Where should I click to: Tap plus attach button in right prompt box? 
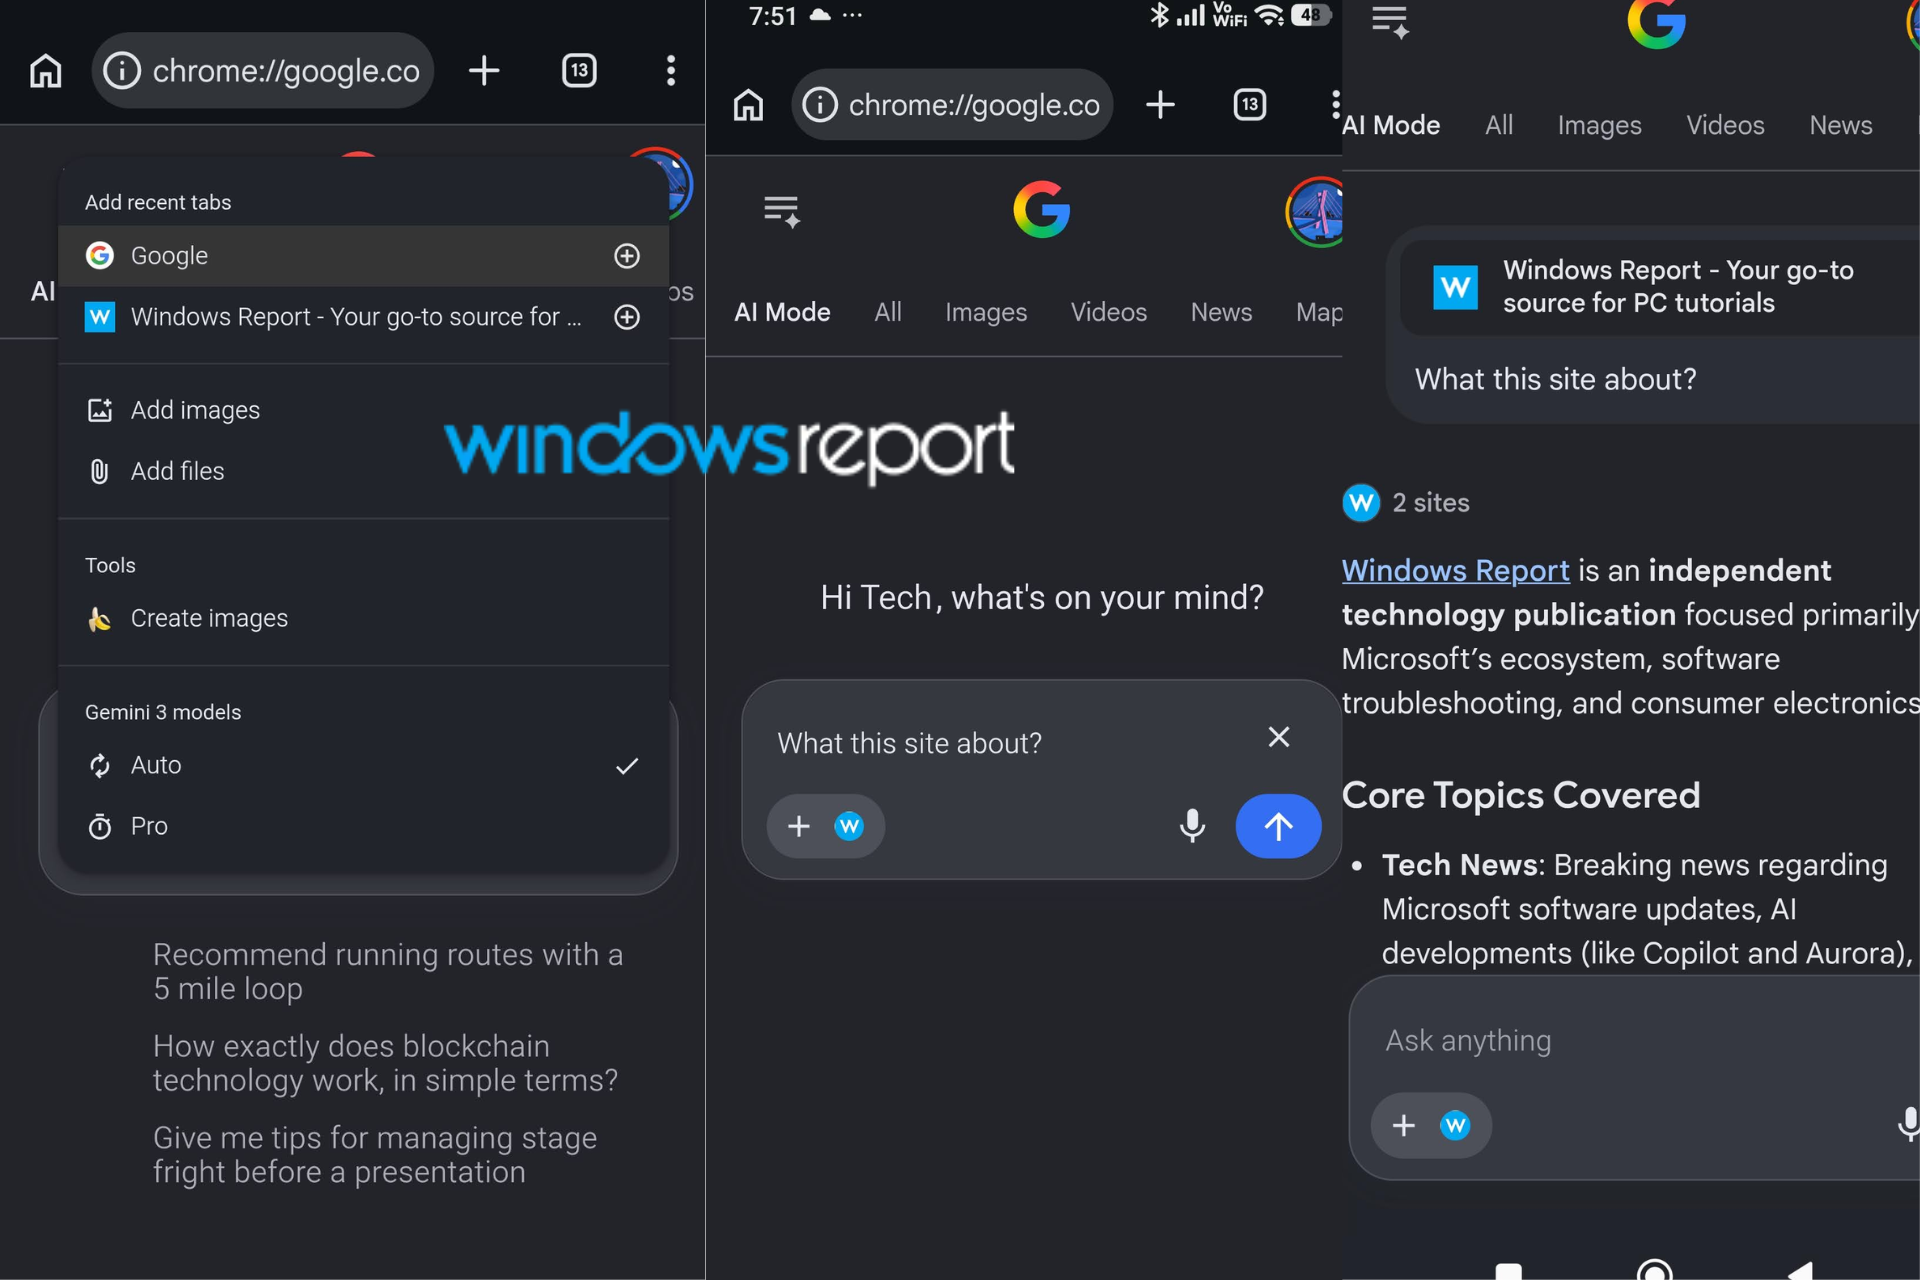click(1404, 1126)
